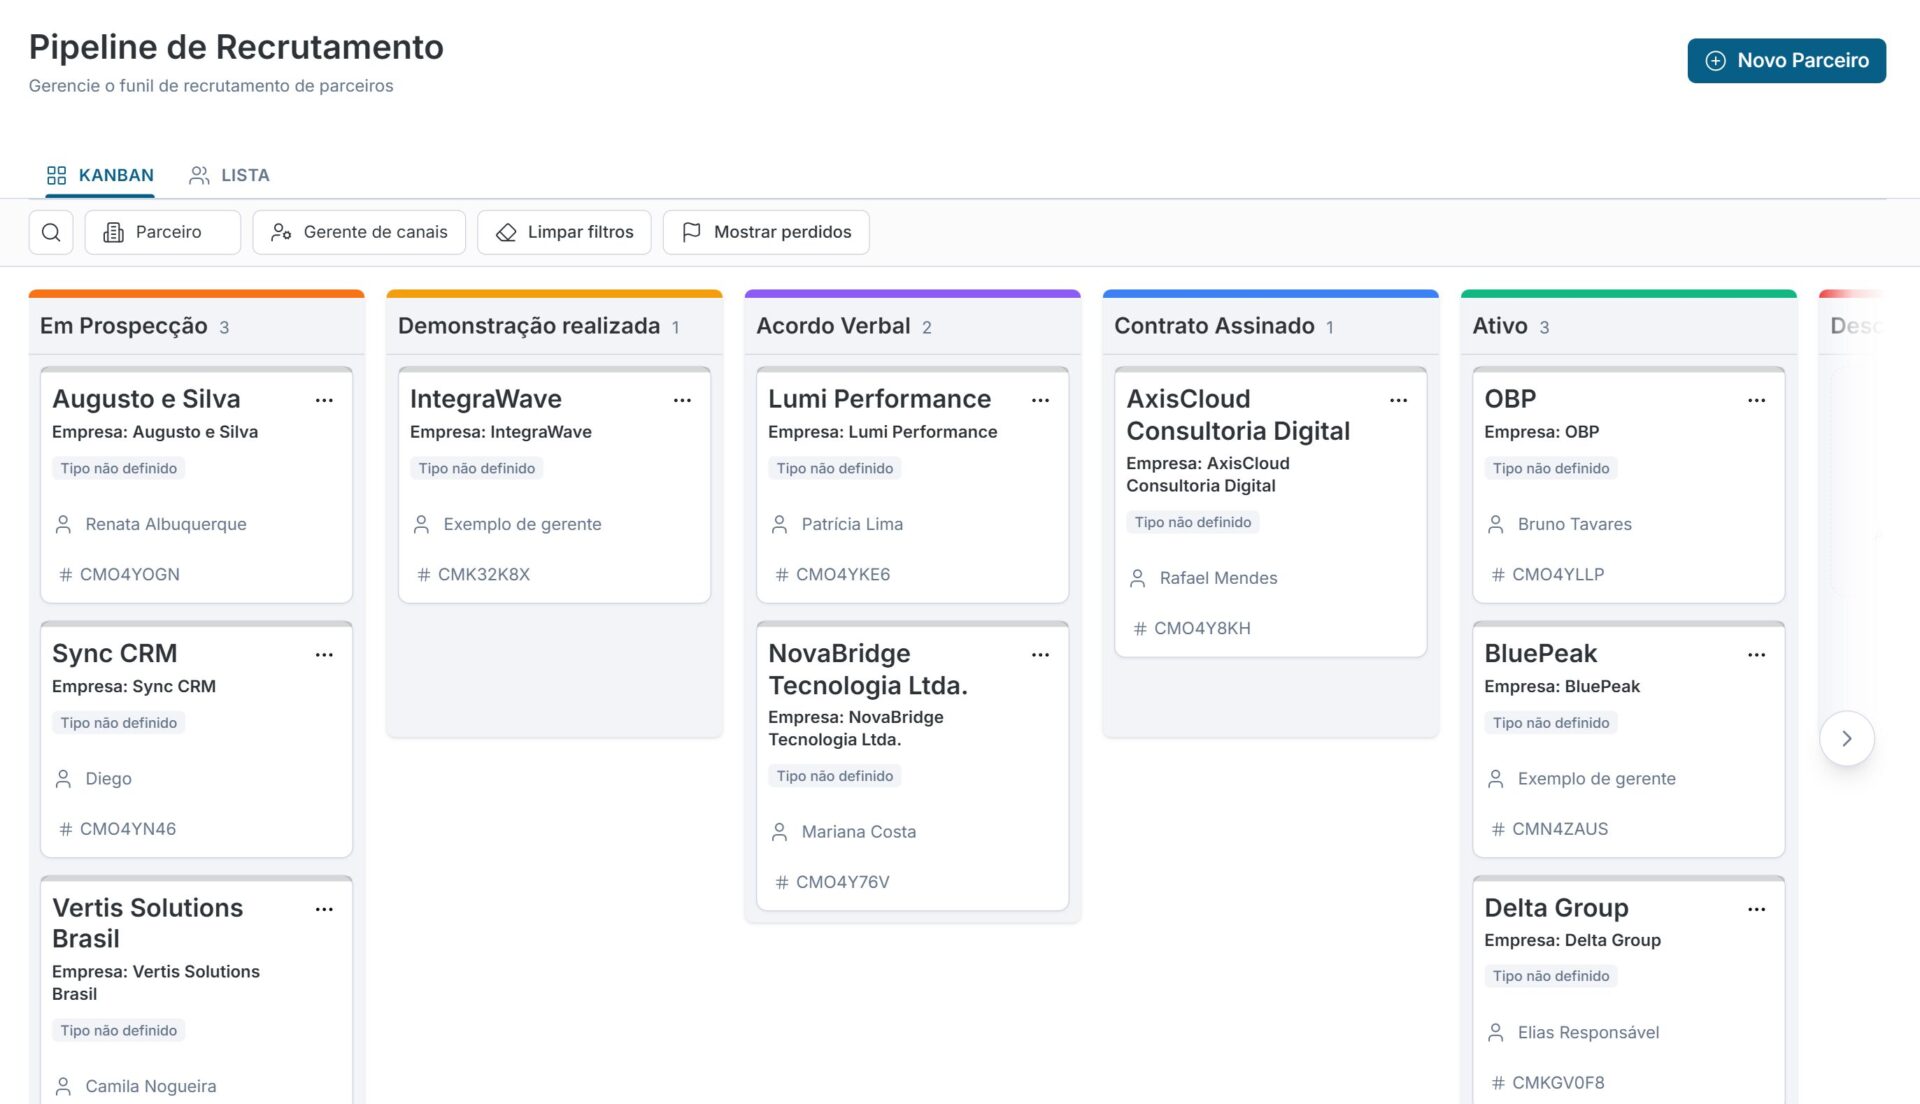1920x1104 pixels.
Task: Open options menu for Sync CRM card
Action: click(x=324, y=655)
